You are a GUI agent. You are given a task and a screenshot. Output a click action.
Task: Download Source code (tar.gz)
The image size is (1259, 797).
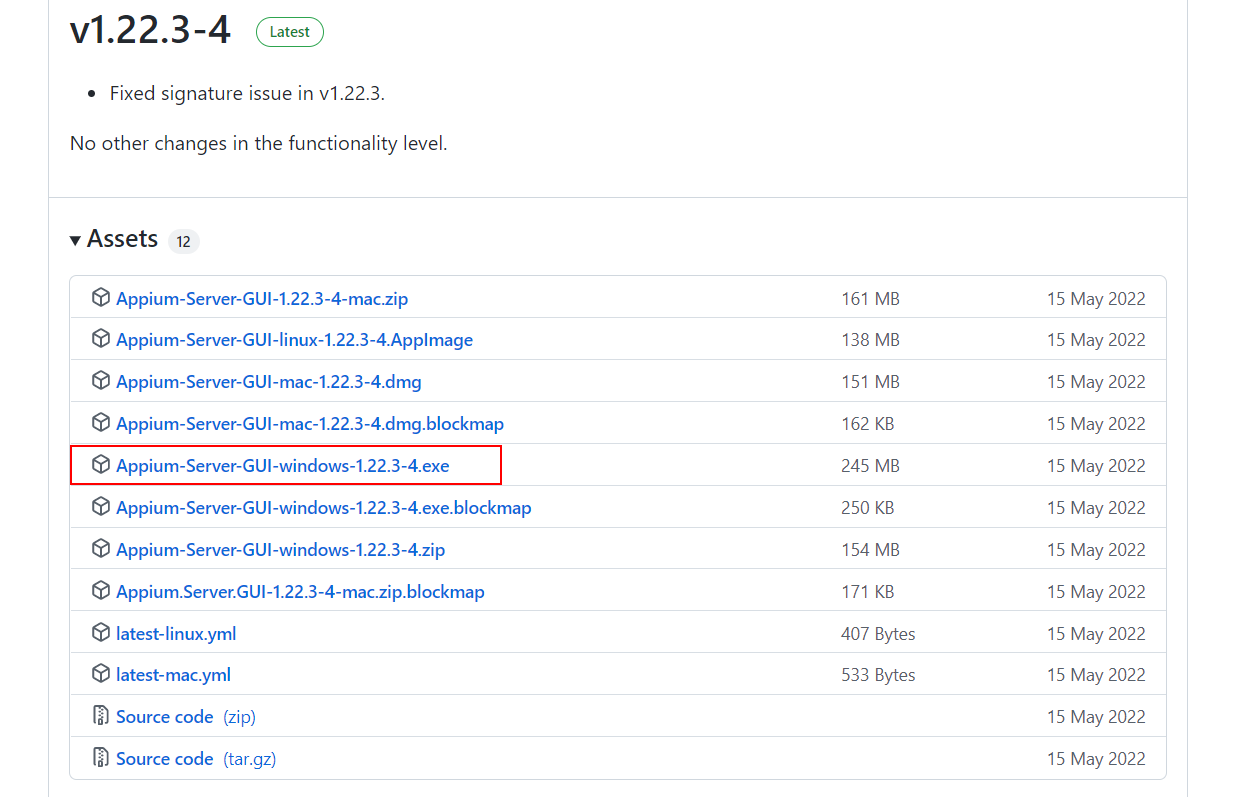point(196,759)
